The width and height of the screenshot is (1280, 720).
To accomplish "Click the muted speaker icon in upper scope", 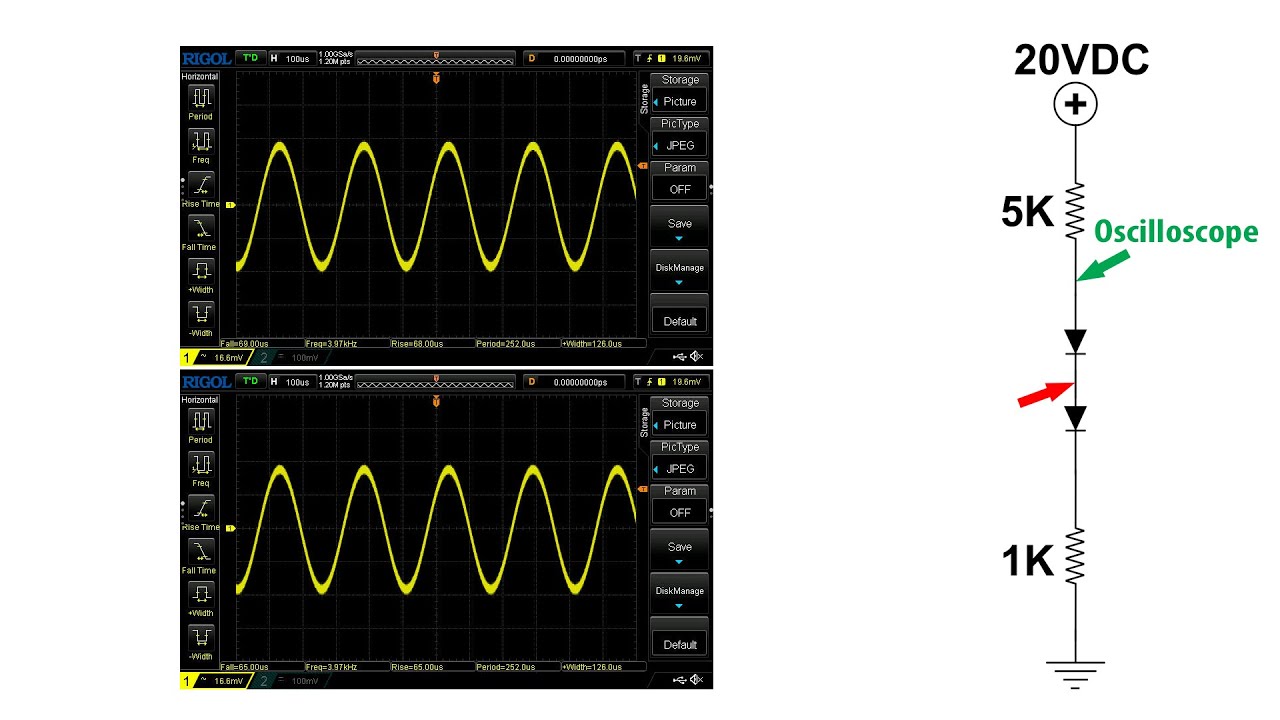I will click(x=697, y=357).
